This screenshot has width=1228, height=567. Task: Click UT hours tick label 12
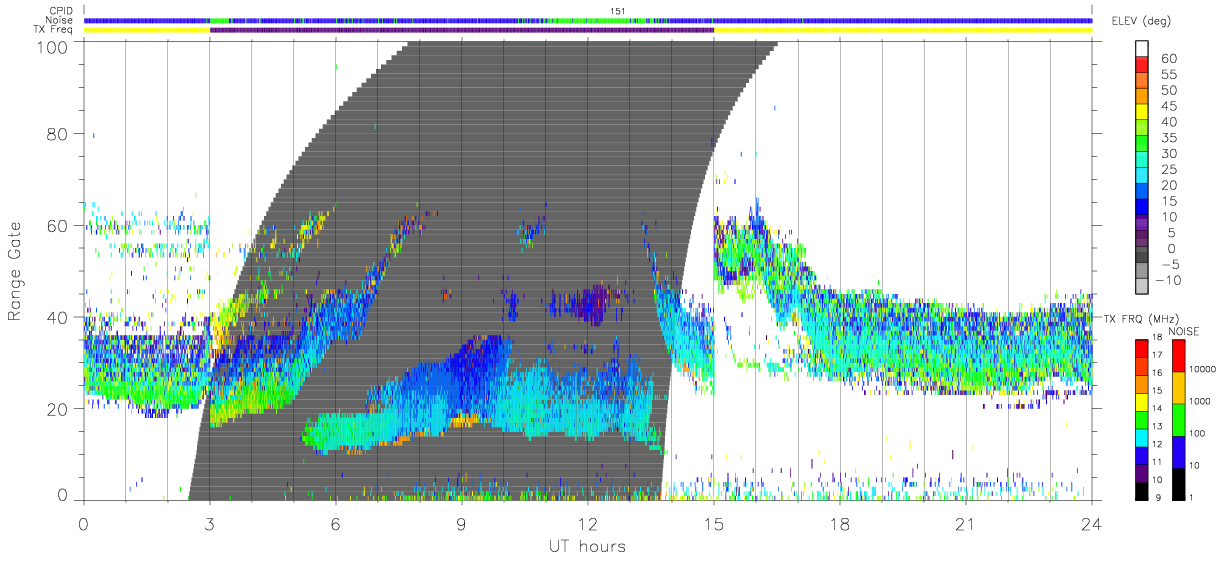point(587,524)
